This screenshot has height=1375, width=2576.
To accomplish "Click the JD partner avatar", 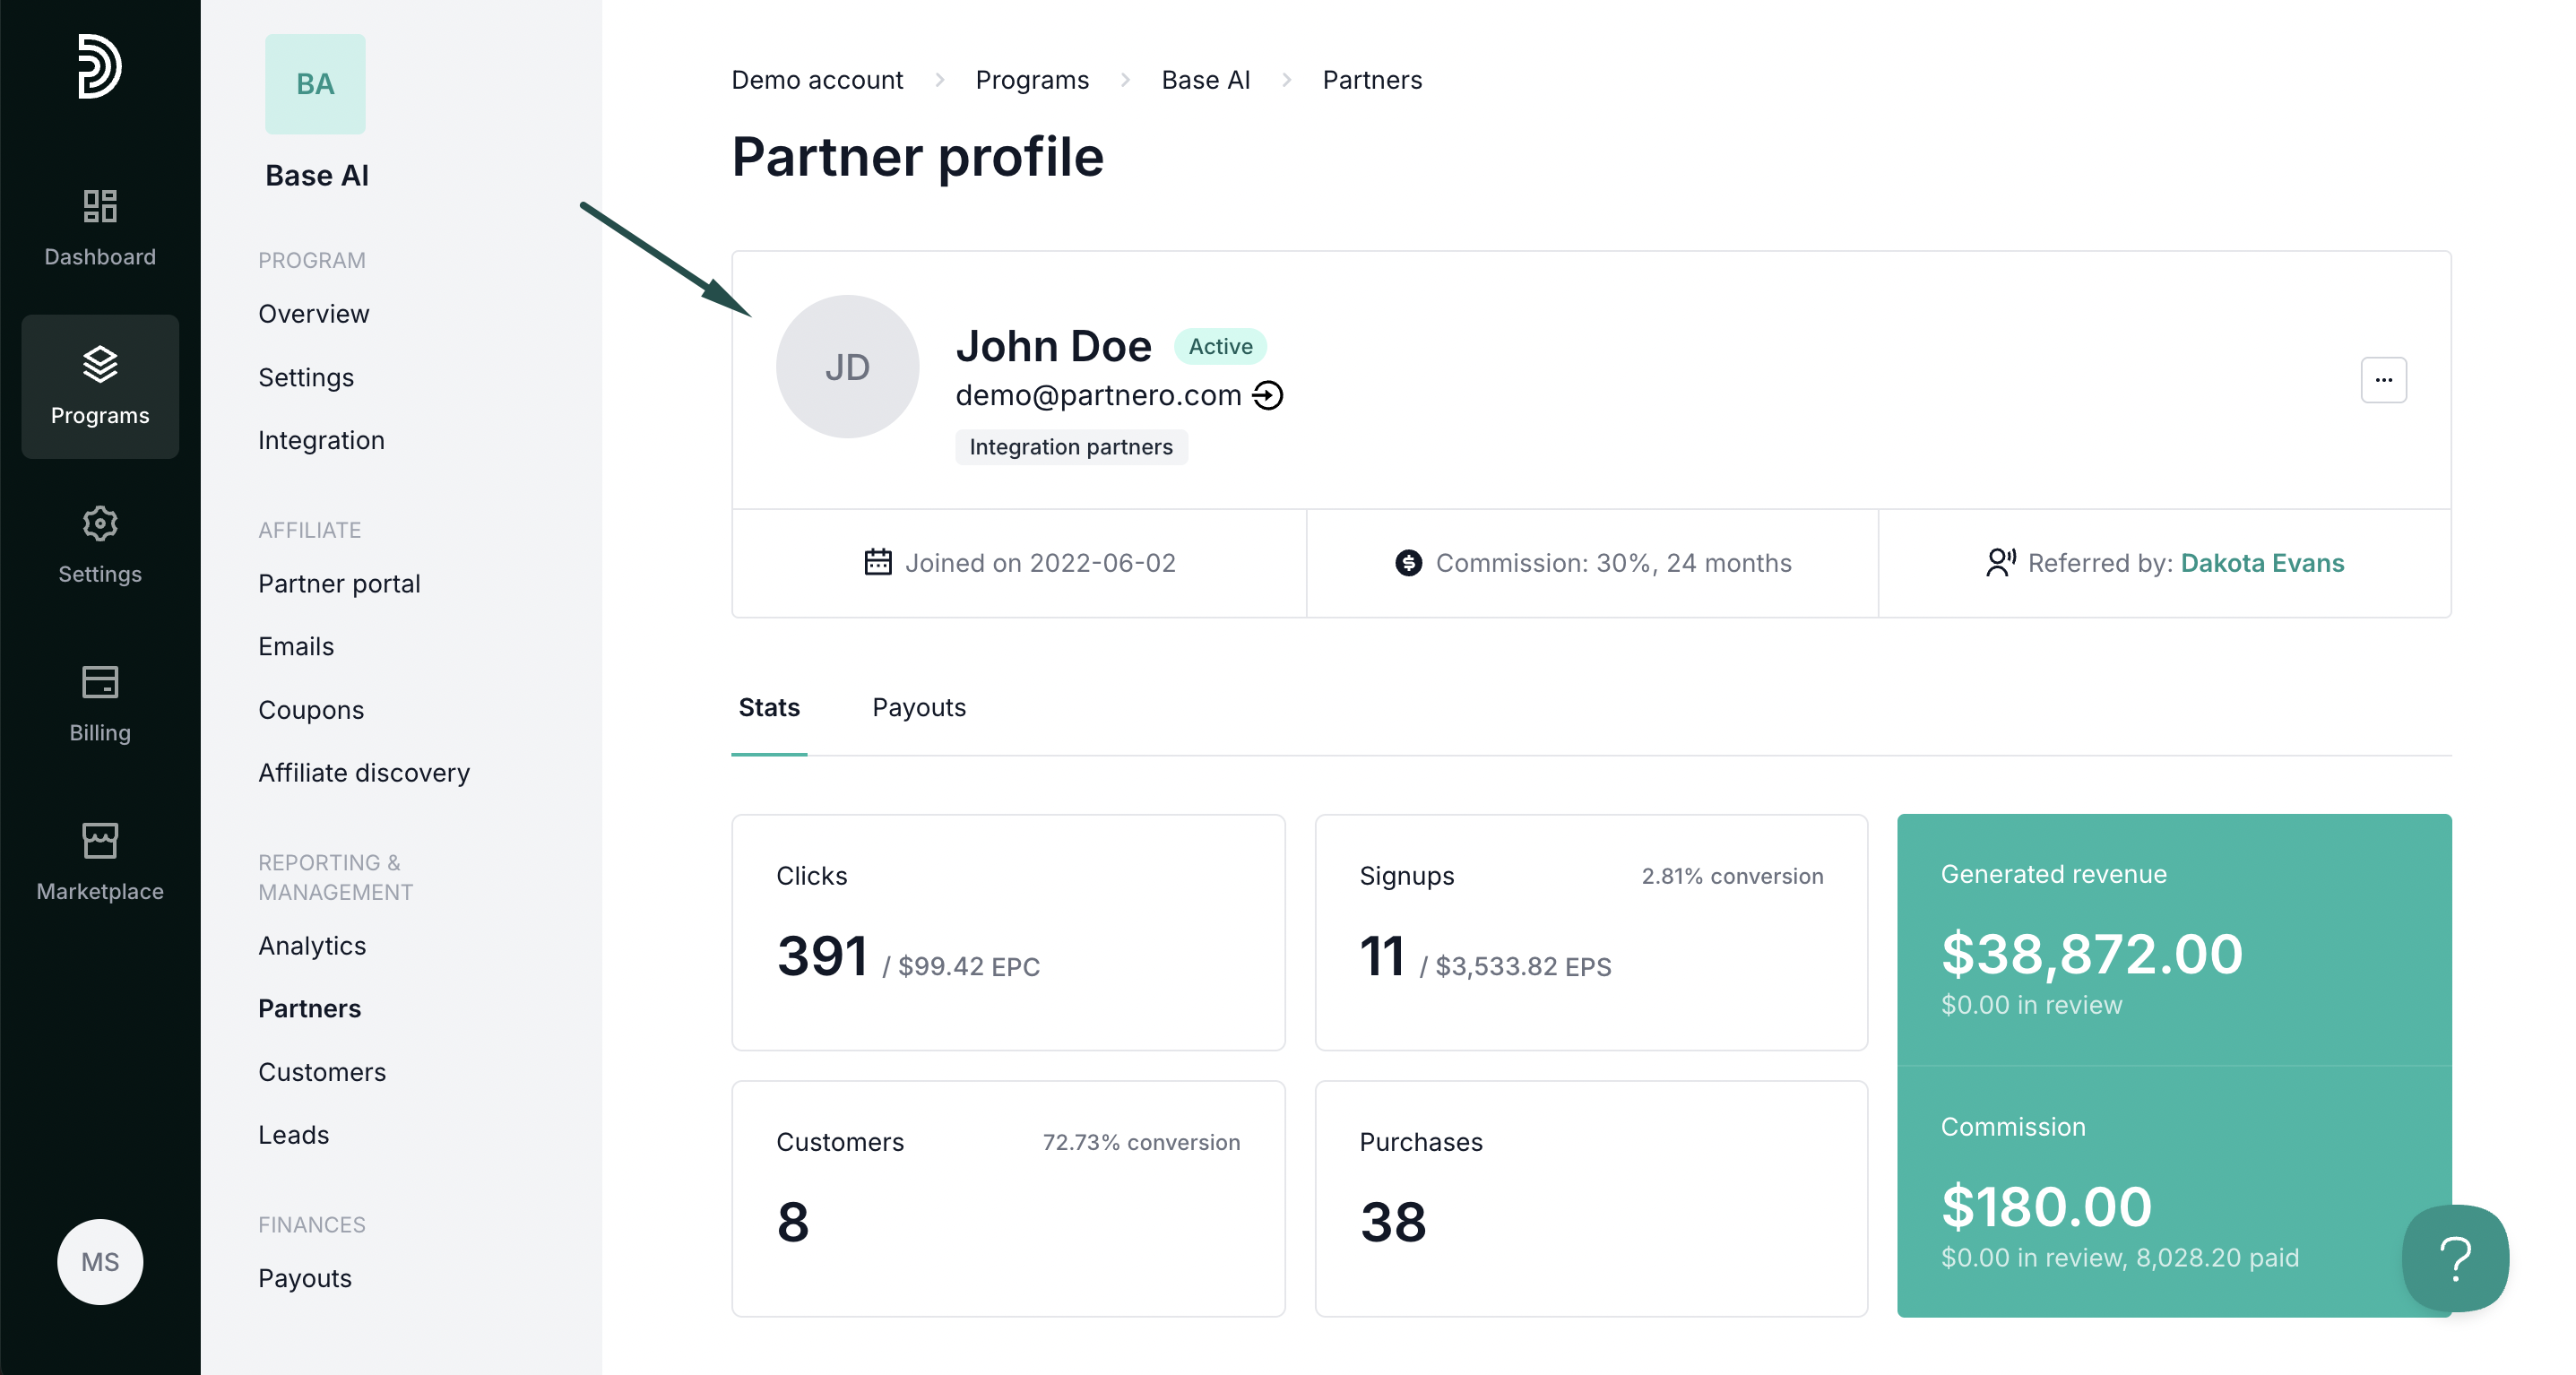I will (x=847, y=367).
